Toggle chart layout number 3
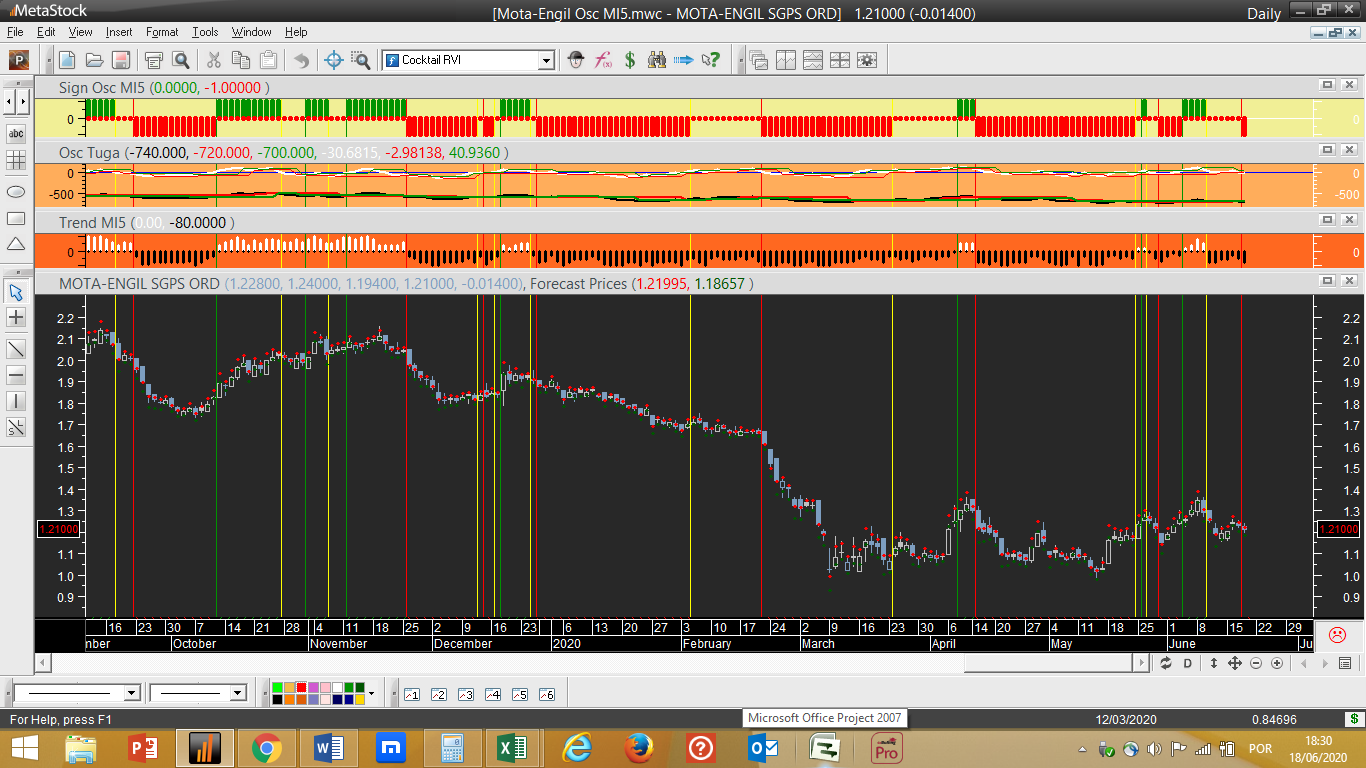Image resolution: width=1366 pixels, height=768 pixels. click(x=465, y=694)
